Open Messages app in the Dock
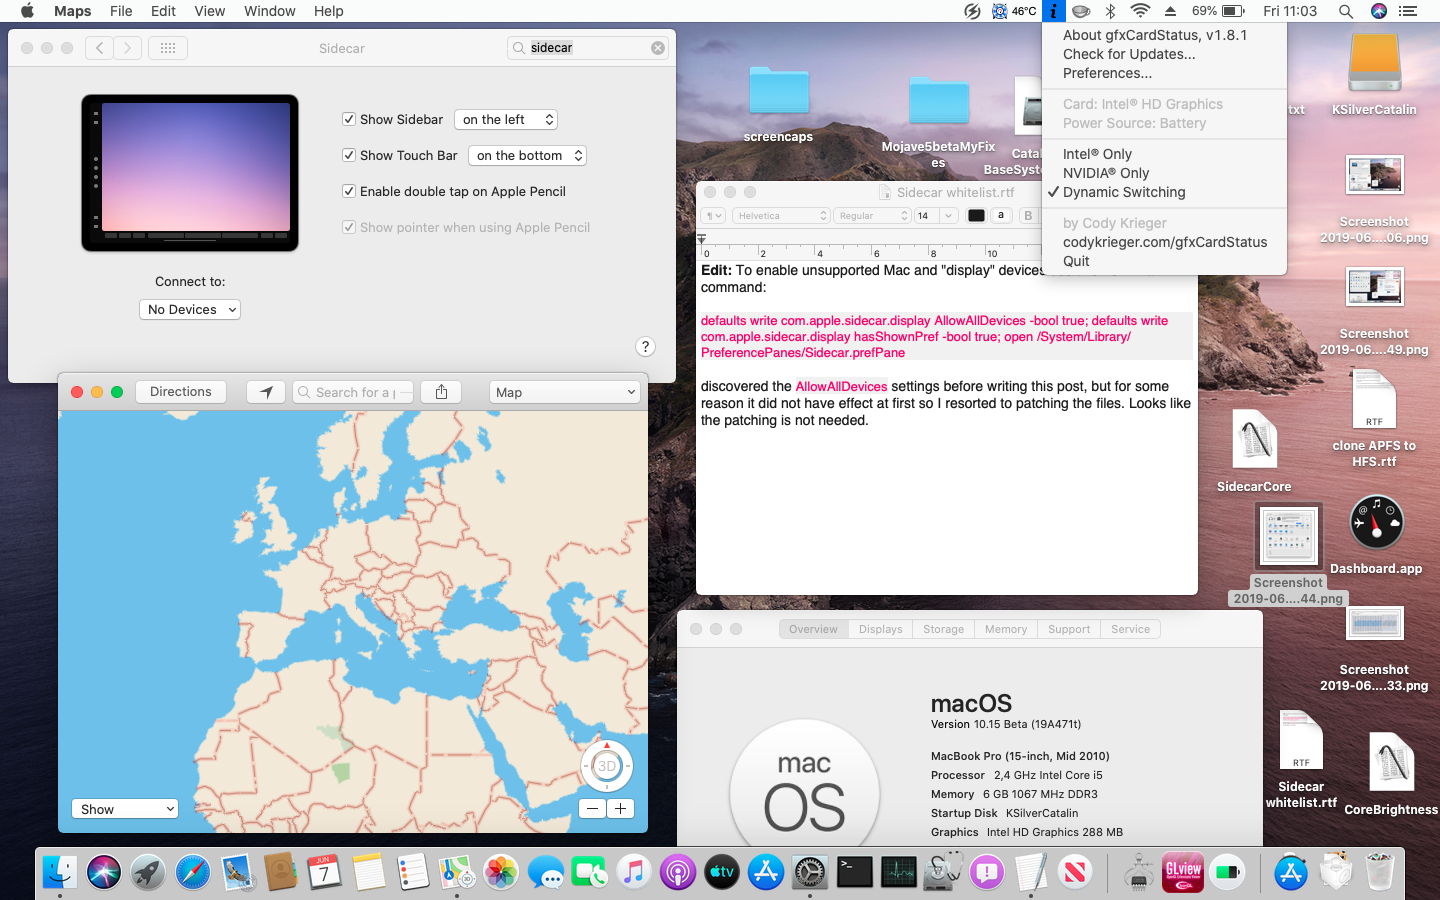 point(545,872)
